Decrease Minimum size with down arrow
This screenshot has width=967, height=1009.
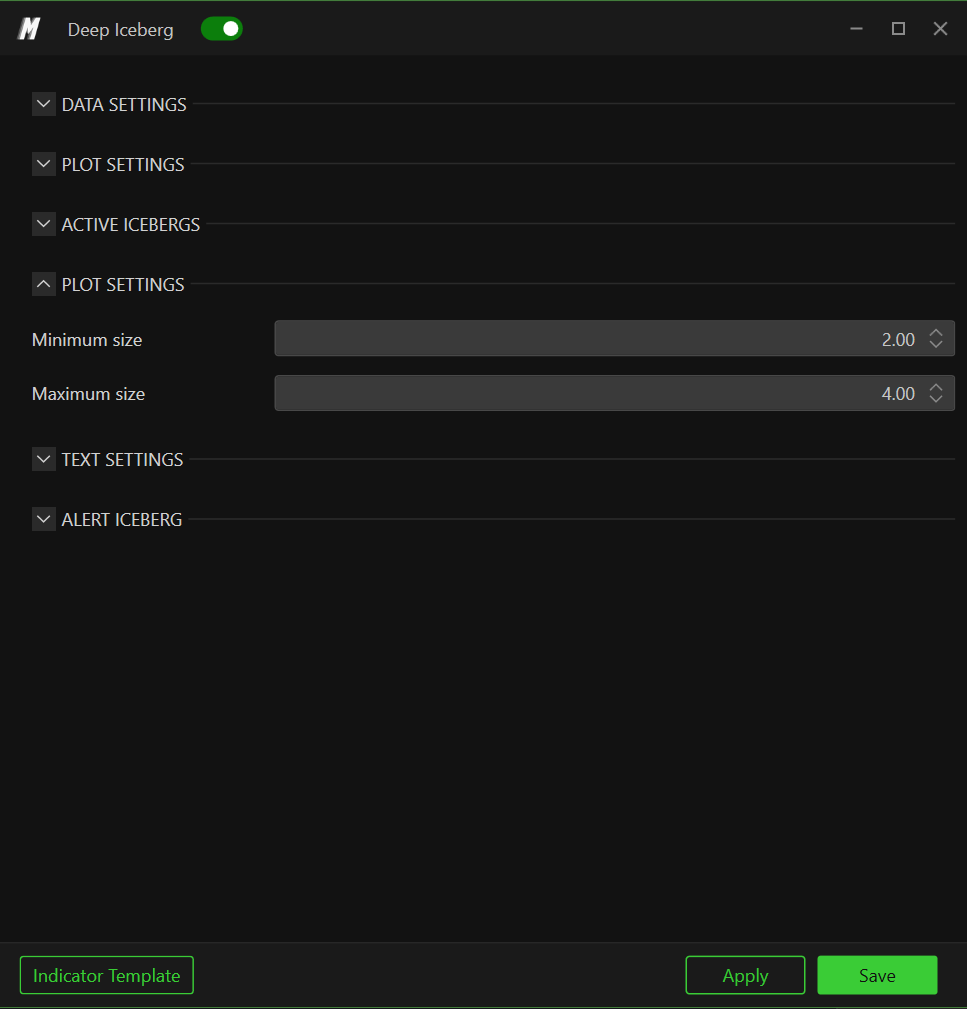click(936, 344)
